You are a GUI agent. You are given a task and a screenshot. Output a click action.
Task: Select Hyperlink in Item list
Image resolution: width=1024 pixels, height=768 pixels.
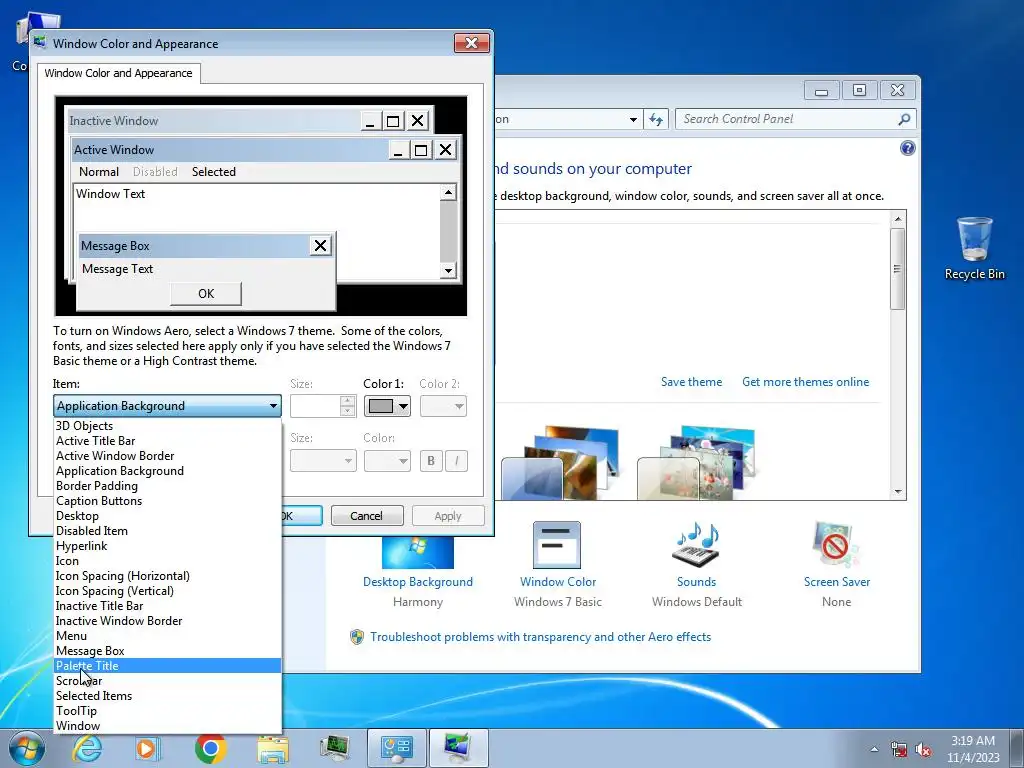(167, 546)
